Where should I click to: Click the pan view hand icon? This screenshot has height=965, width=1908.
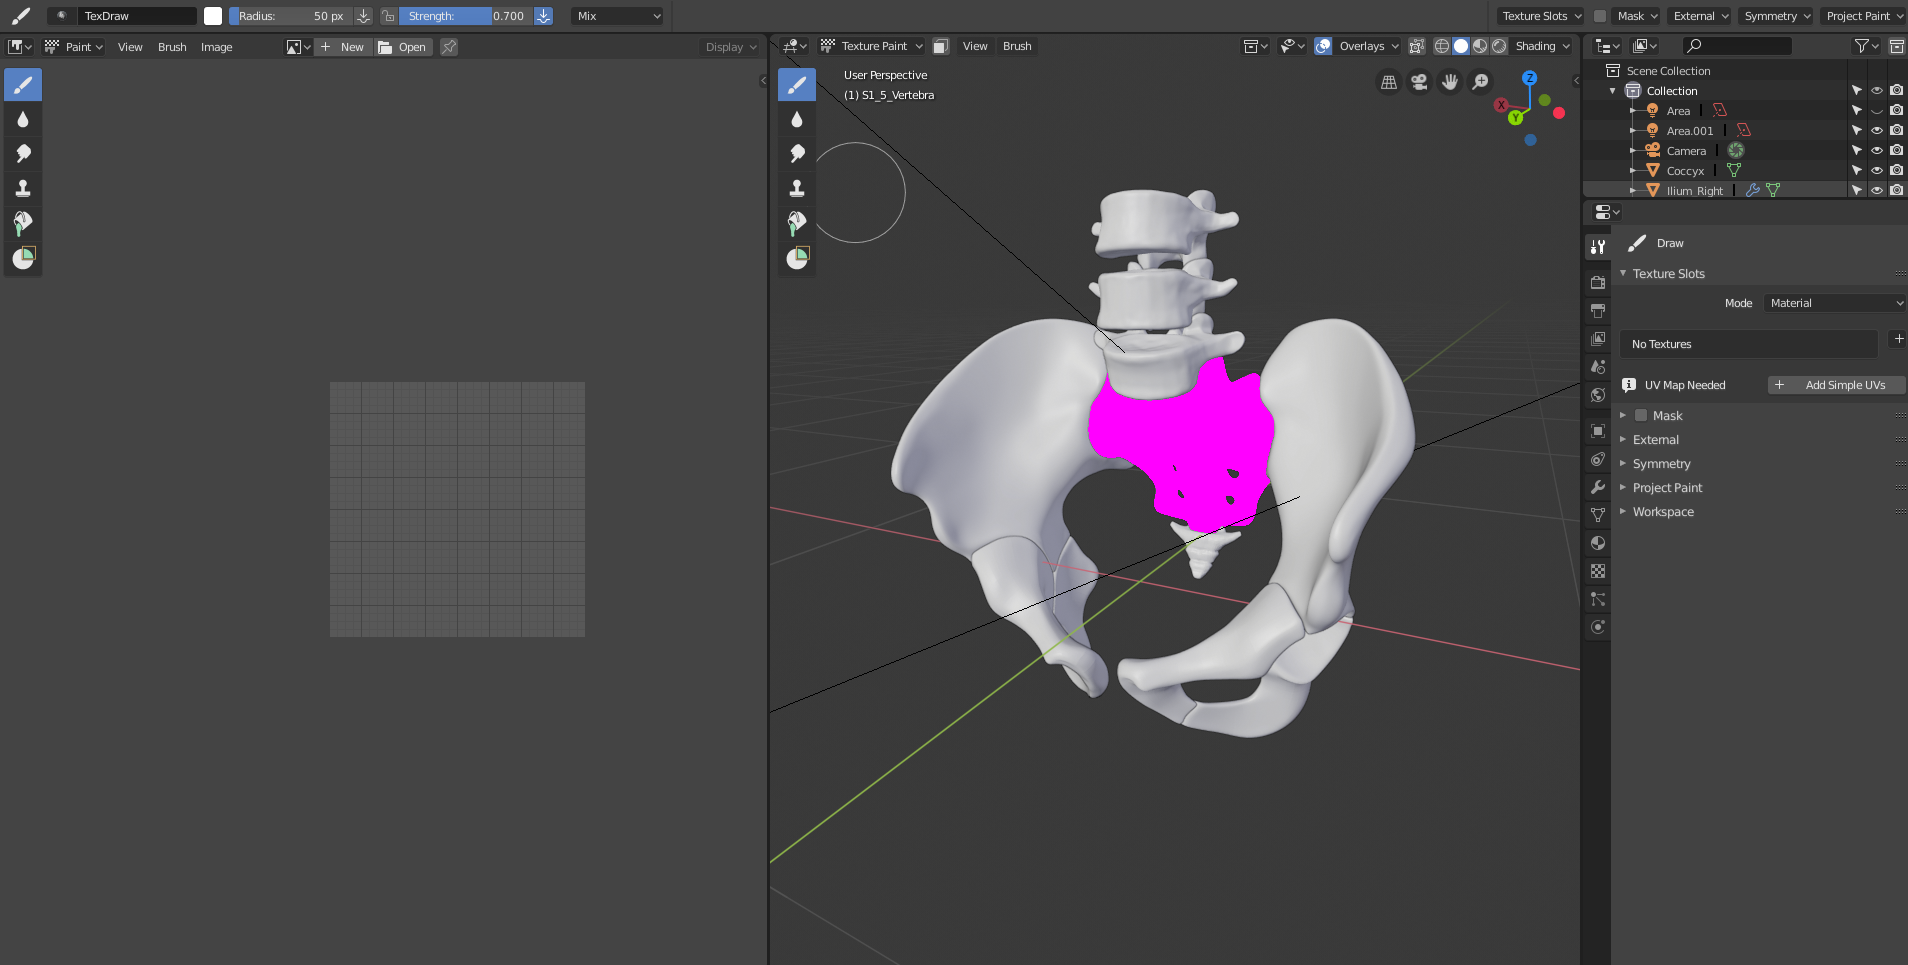click(1450, 82)
